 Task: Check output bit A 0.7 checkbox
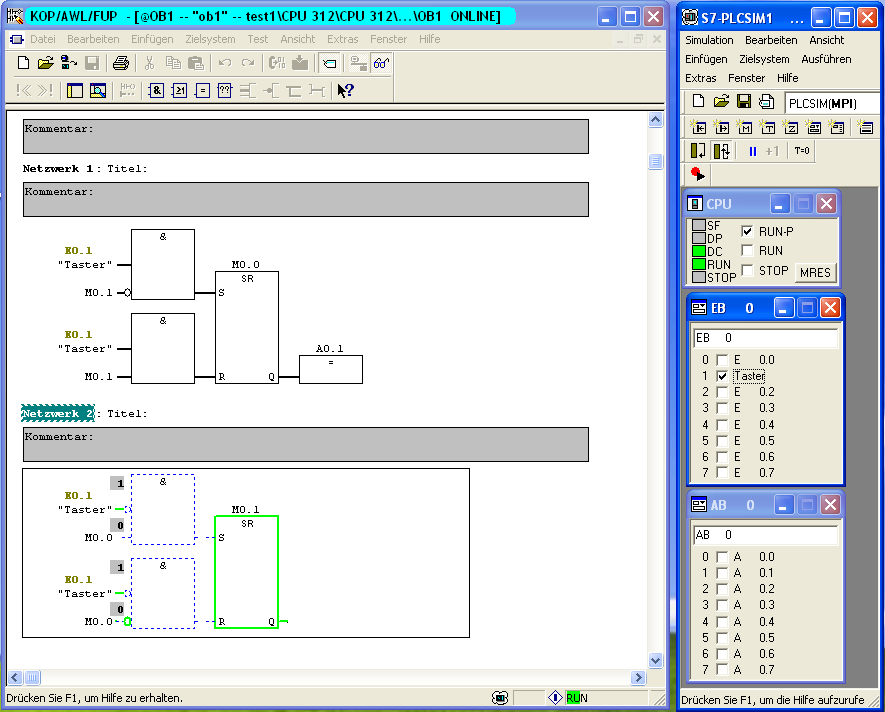coord(722,669)
